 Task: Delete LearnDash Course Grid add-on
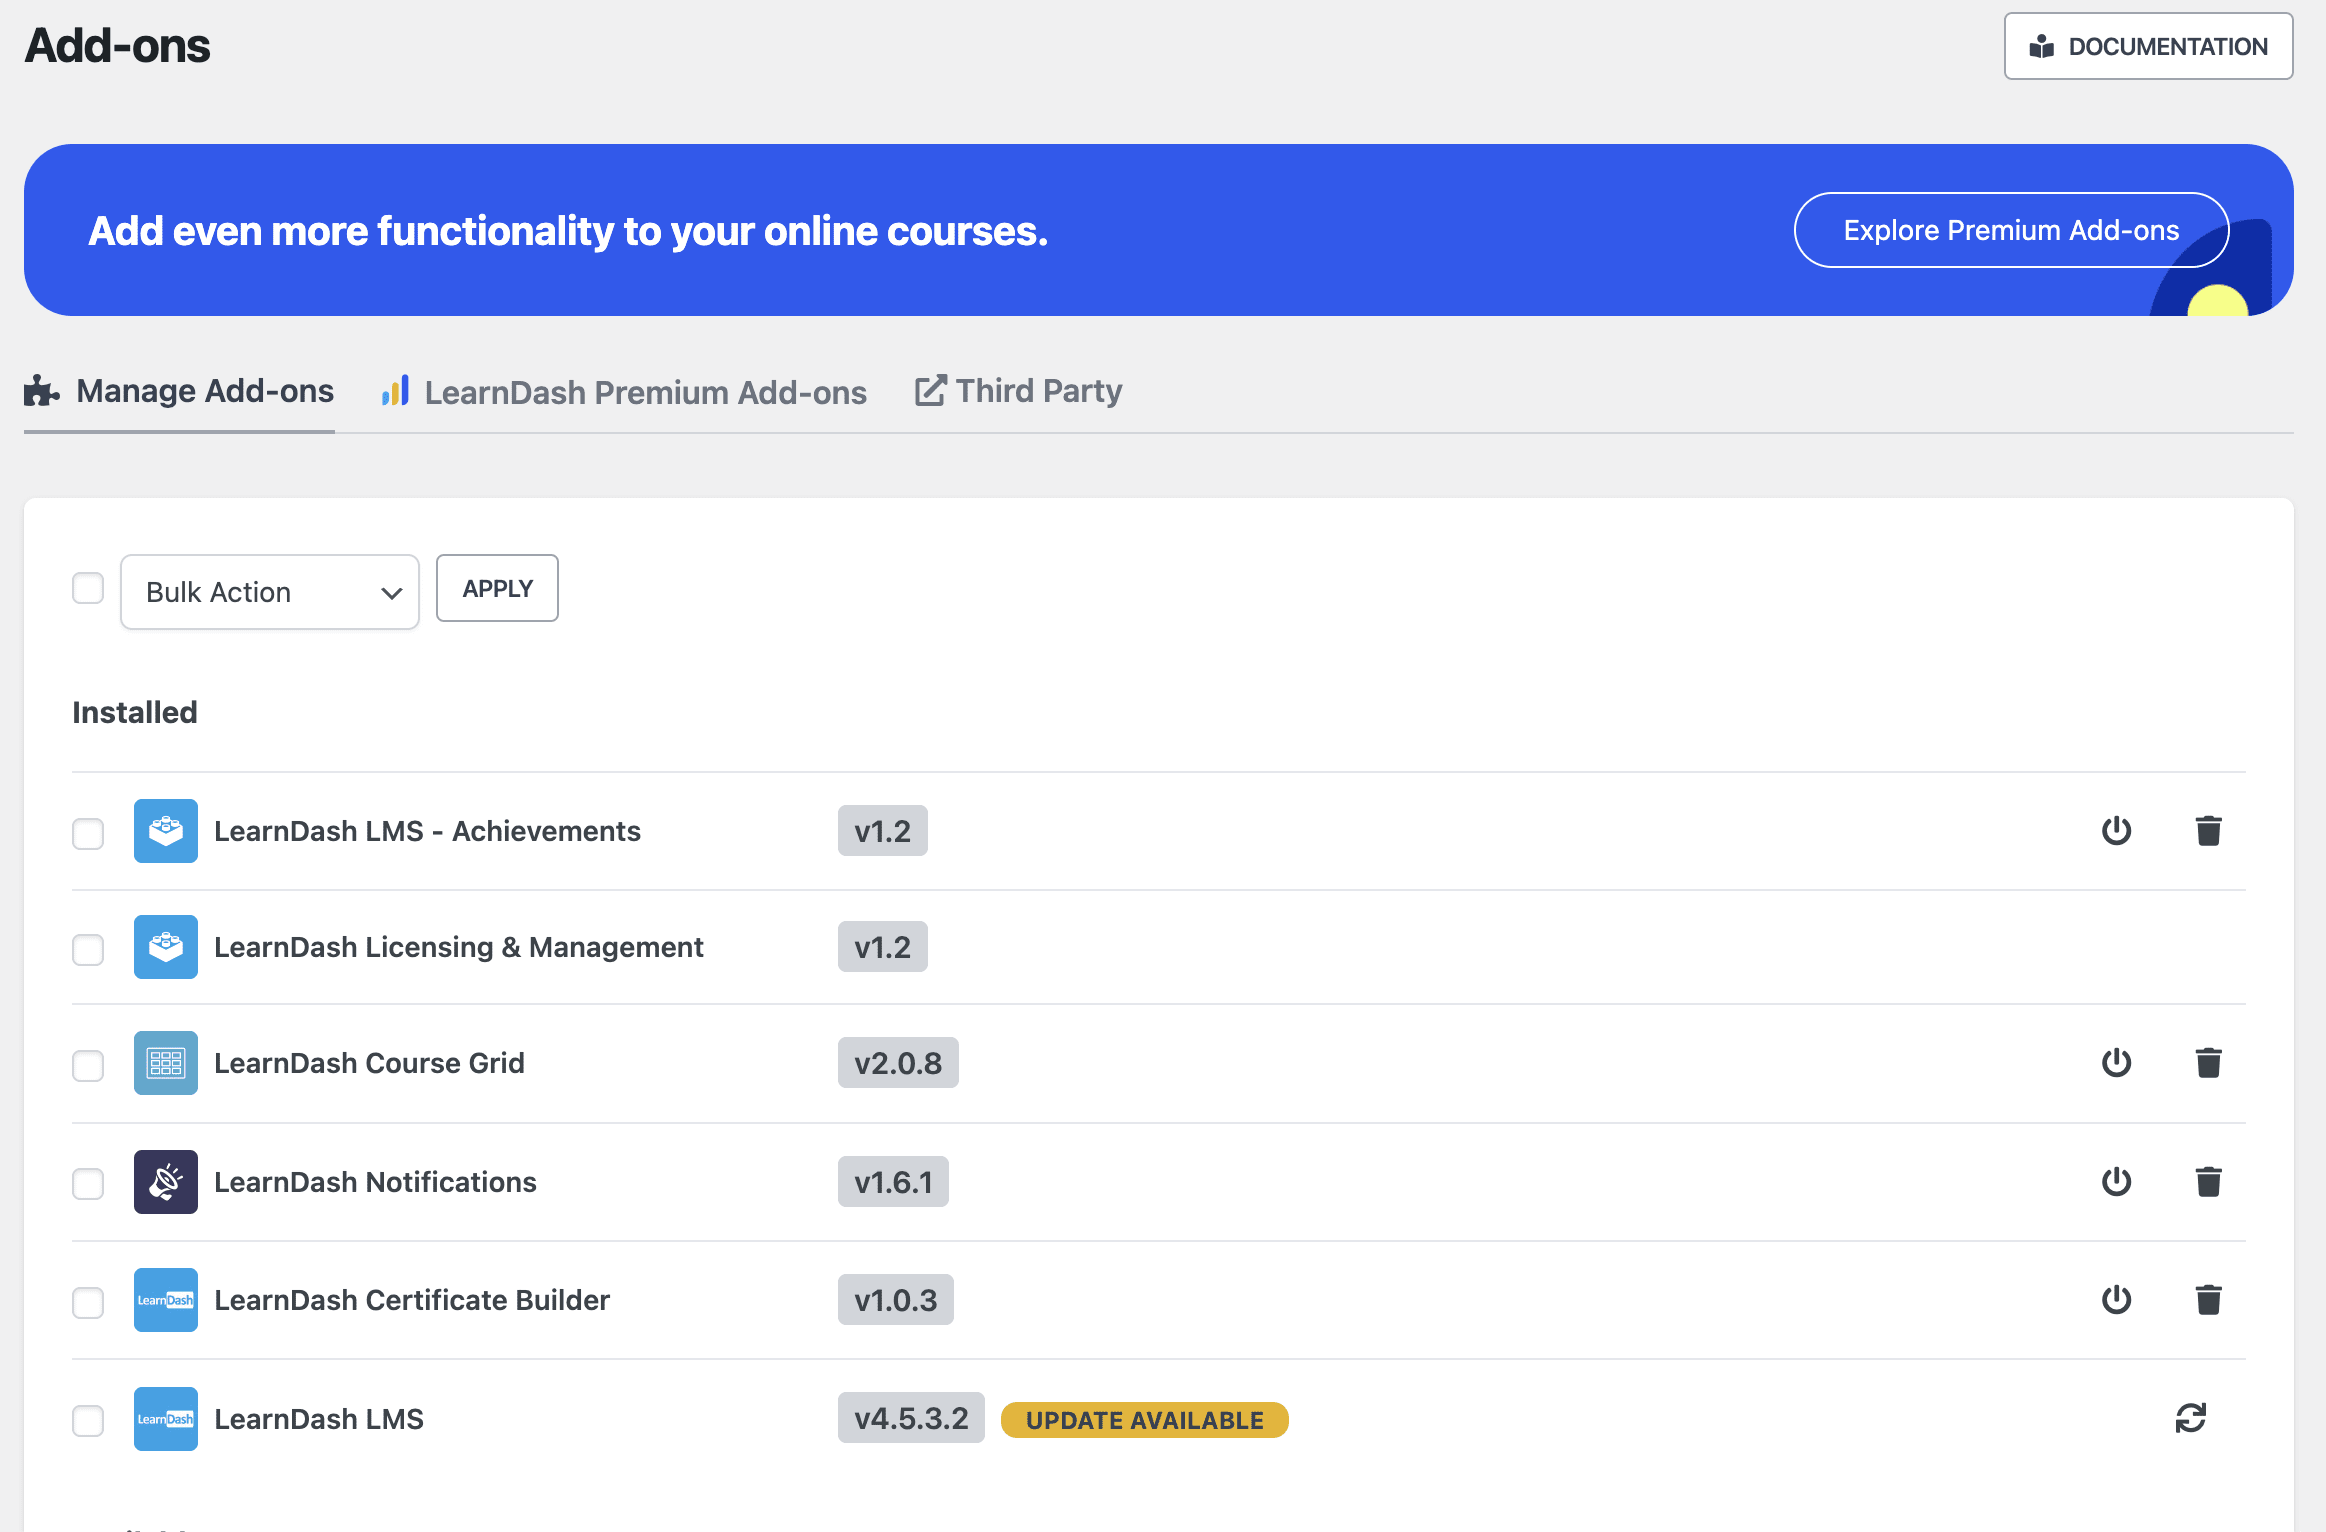point(2208,1063)
